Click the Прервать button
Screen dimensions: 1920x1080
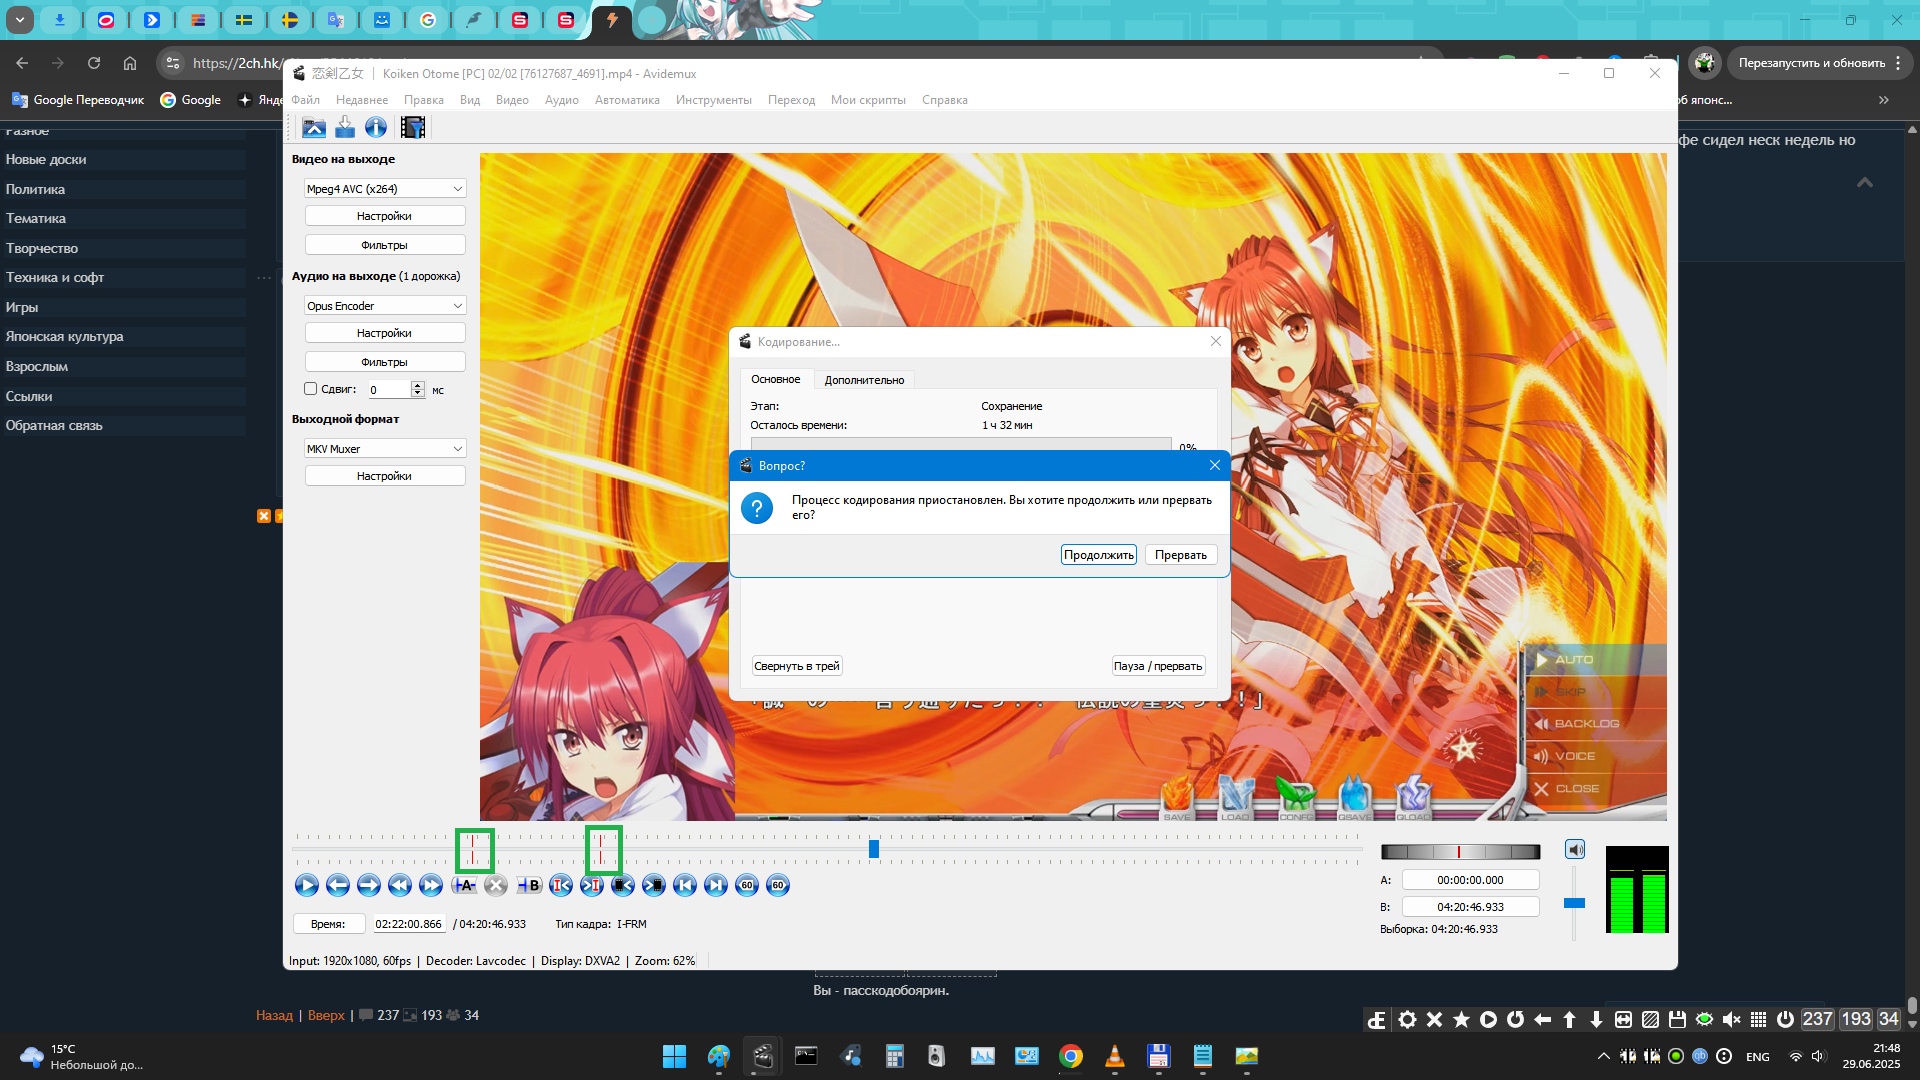1181,555
